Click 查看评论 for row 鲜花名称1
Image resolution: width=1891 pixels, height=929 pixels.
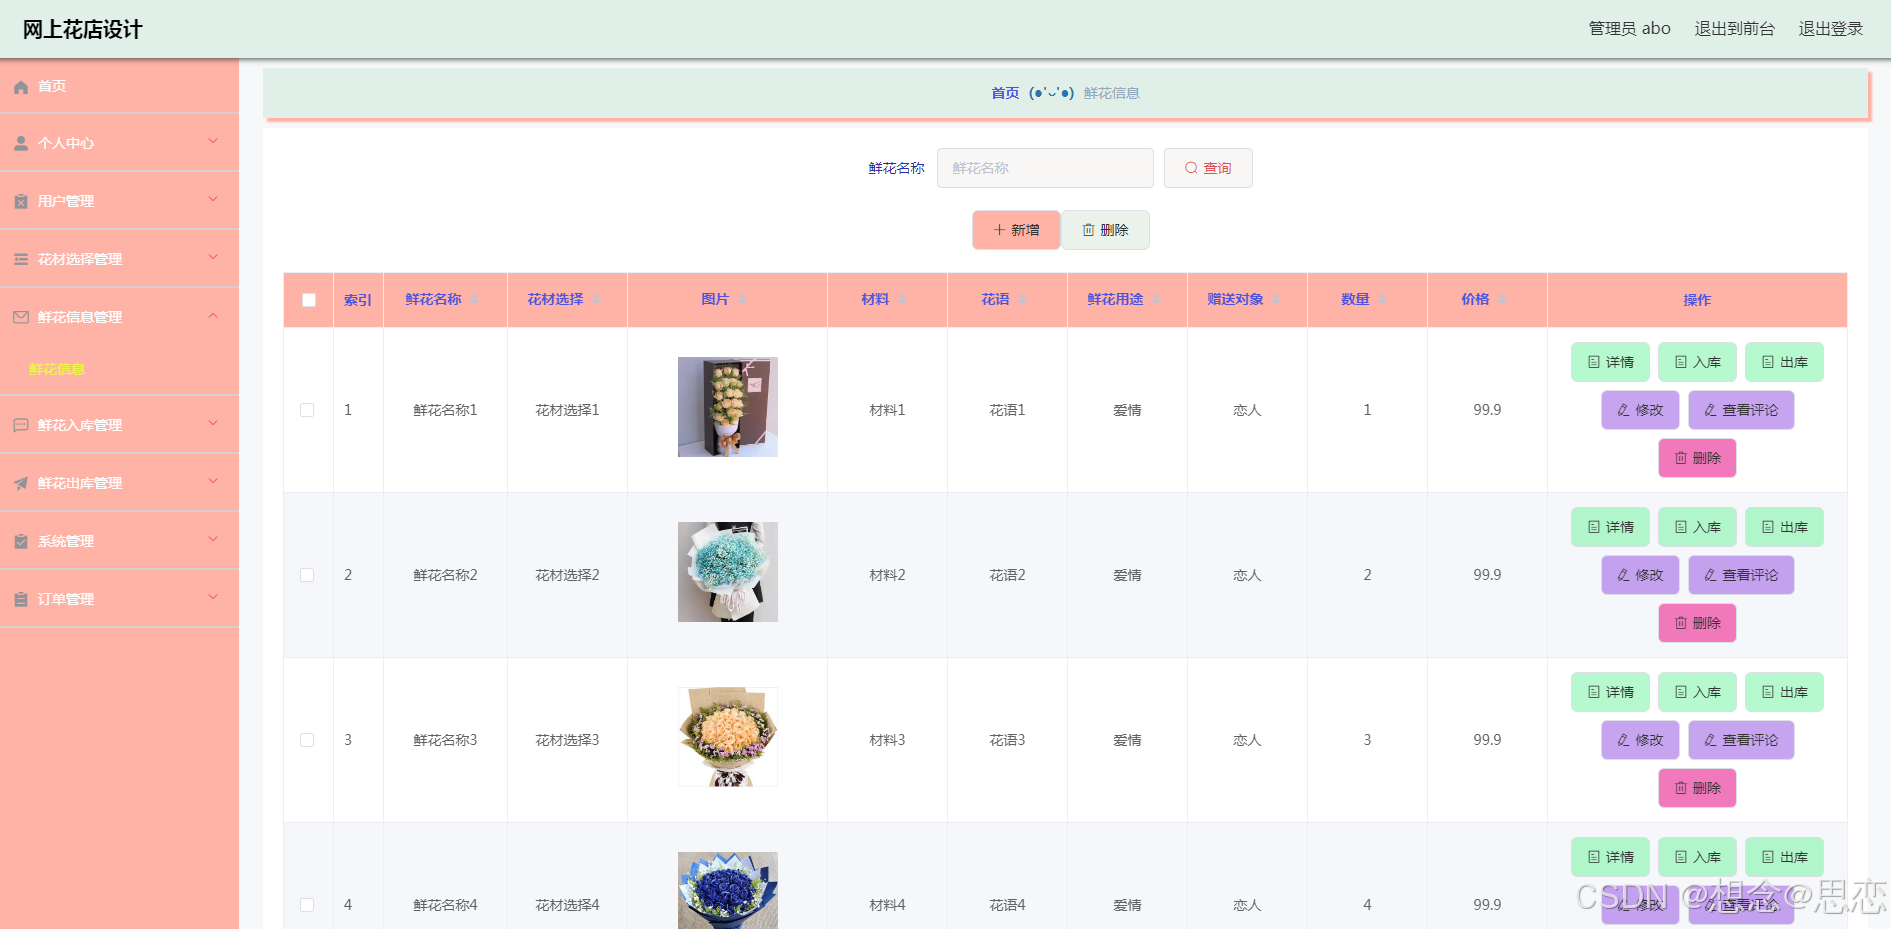tap(1741, 410)
